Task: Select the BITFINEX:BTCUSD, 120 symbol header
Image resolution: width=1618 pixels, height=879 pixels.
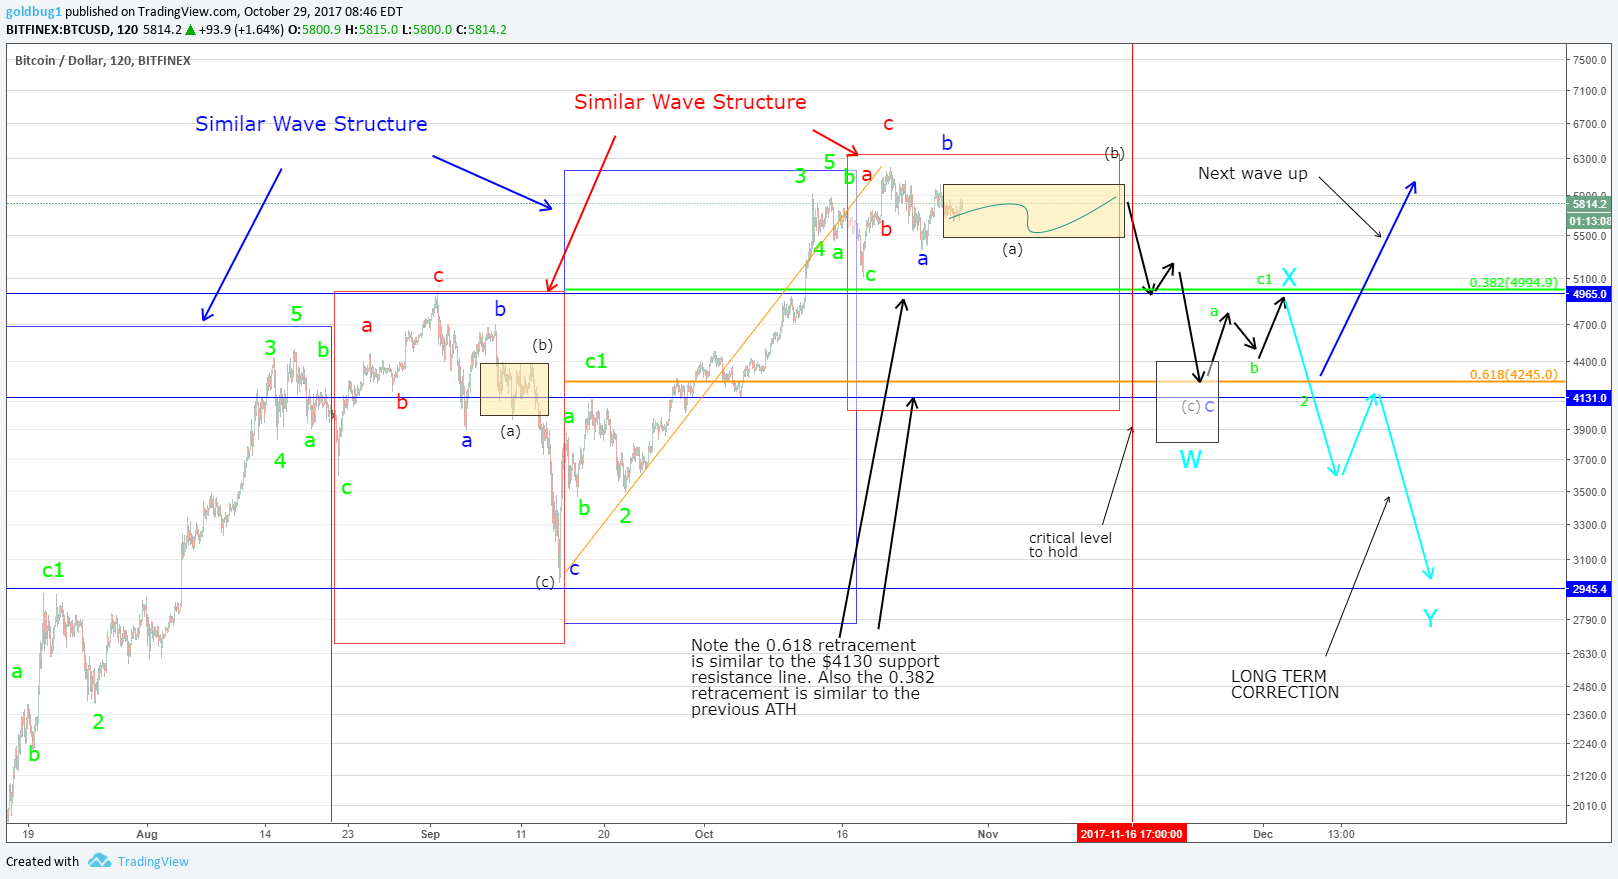Action: 72,30
